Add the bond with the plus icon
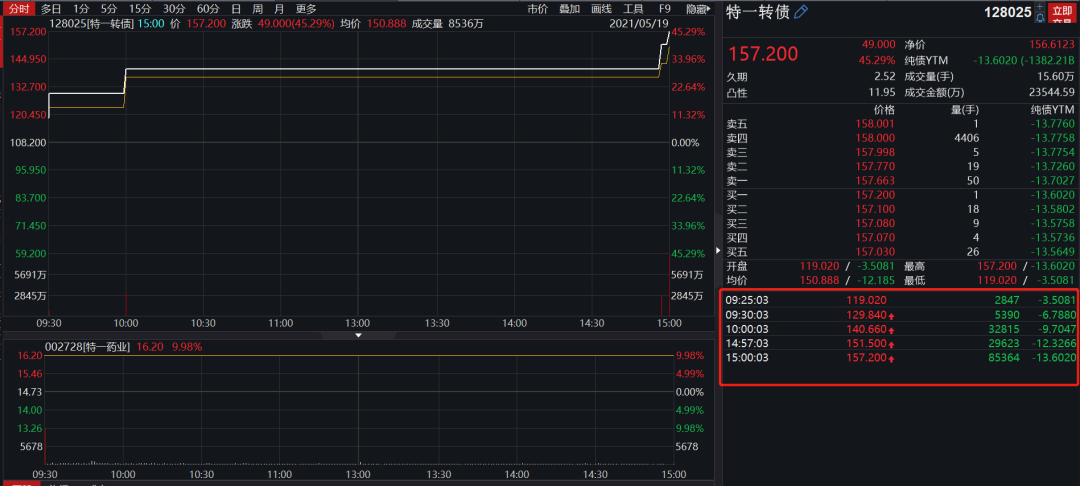The width and height of the screenshot is (1080, 486). [1041, 7]
